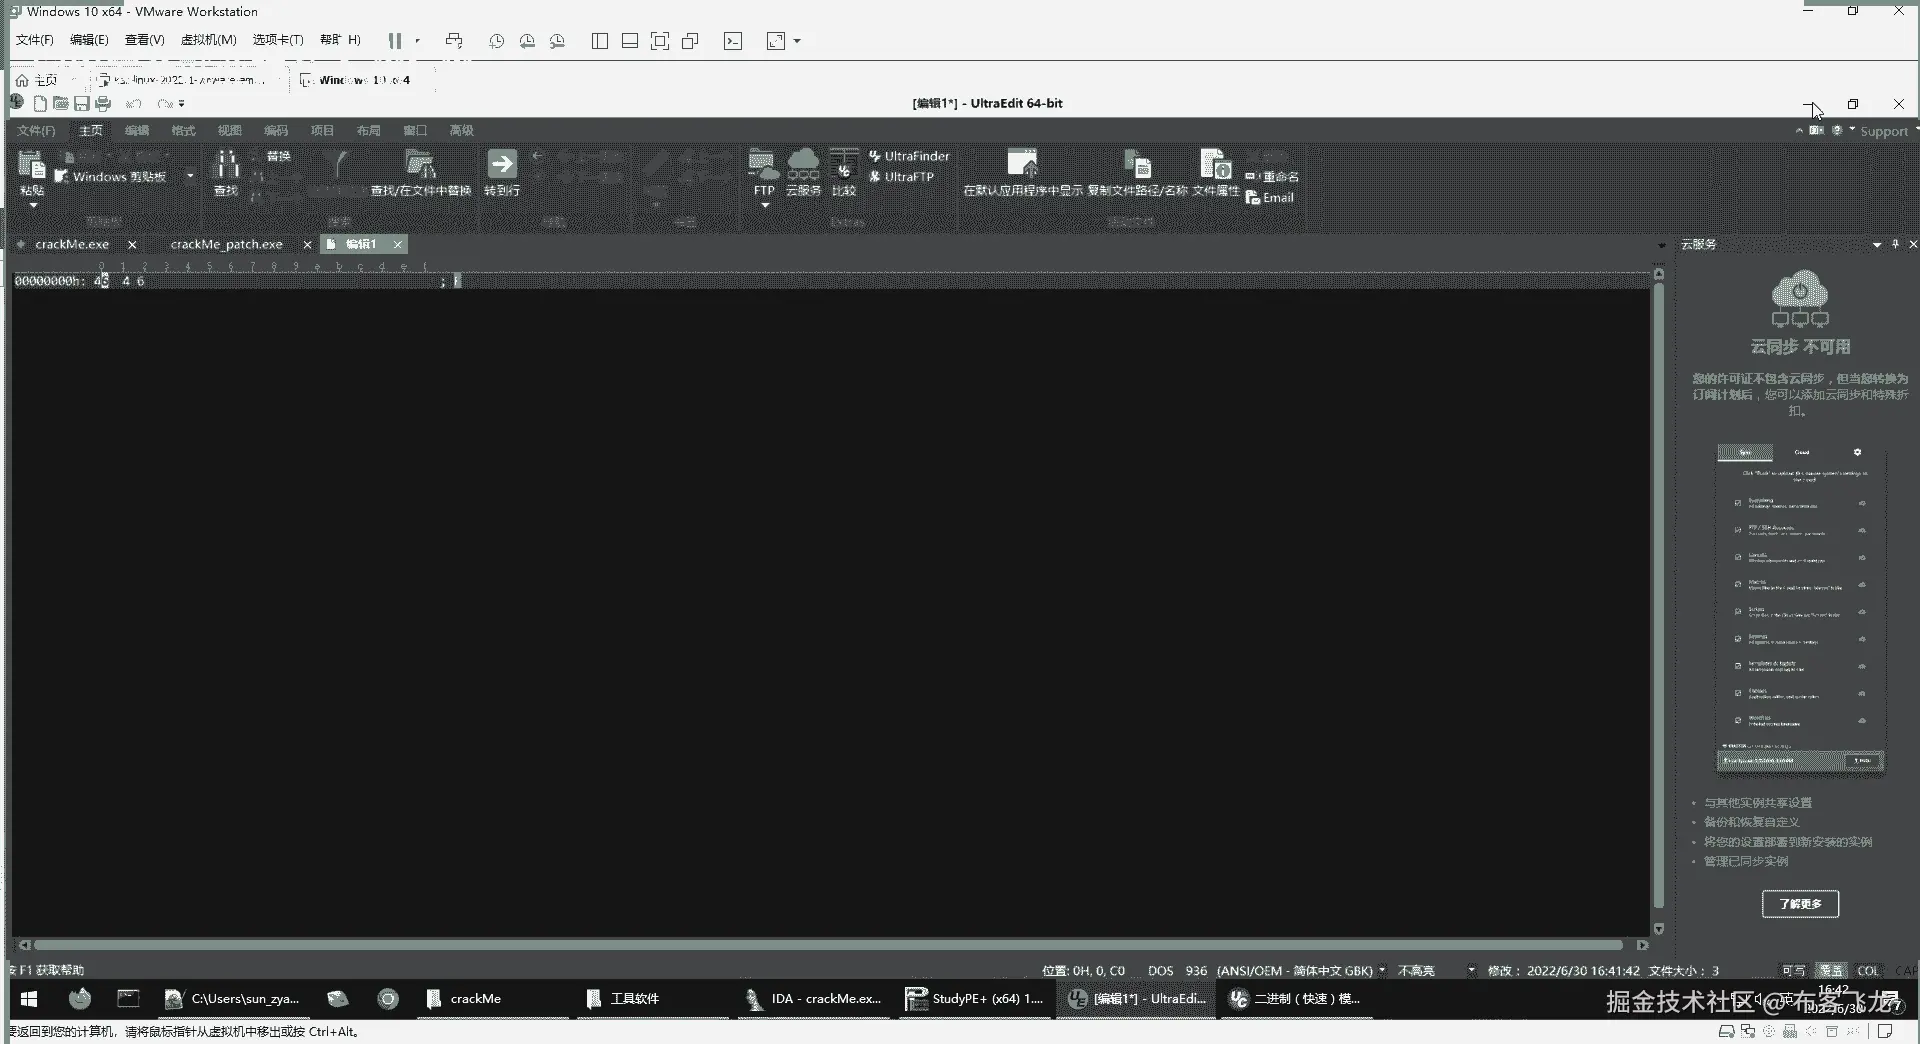1920x1044 pixels.
Task: Click the Replace command in the ribbon
Action: (278, 156)
